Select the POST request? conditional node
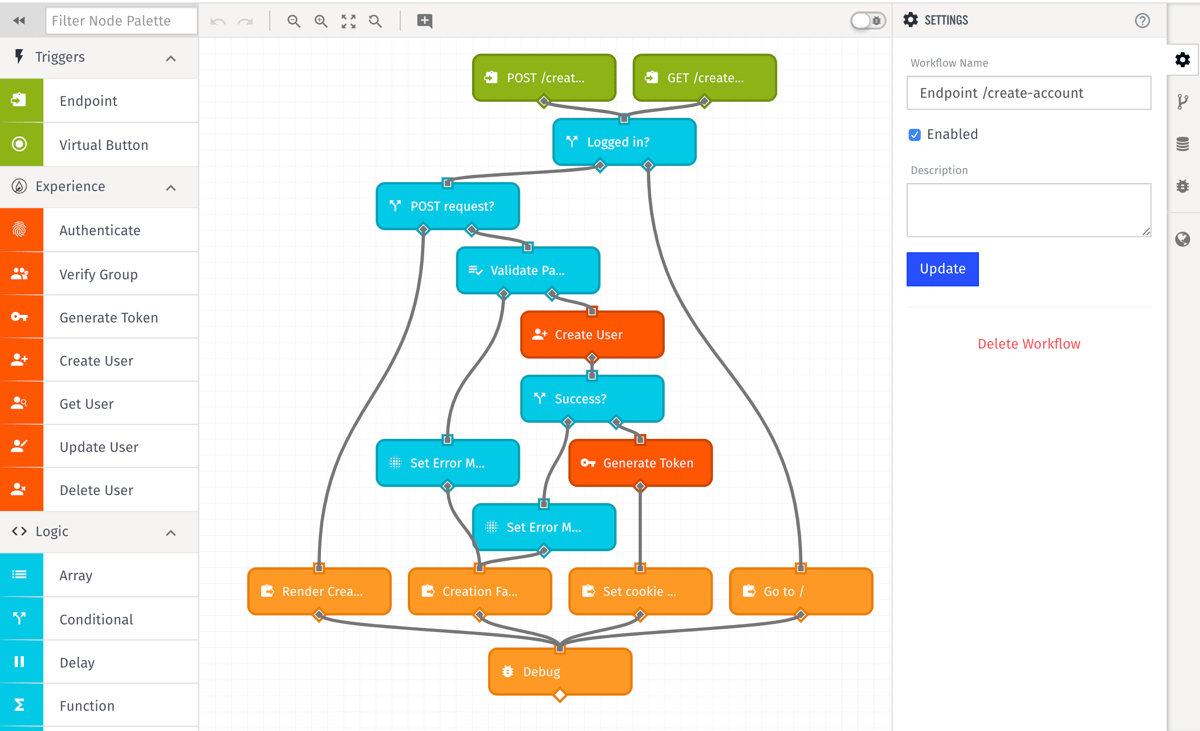 click(448, 206)
